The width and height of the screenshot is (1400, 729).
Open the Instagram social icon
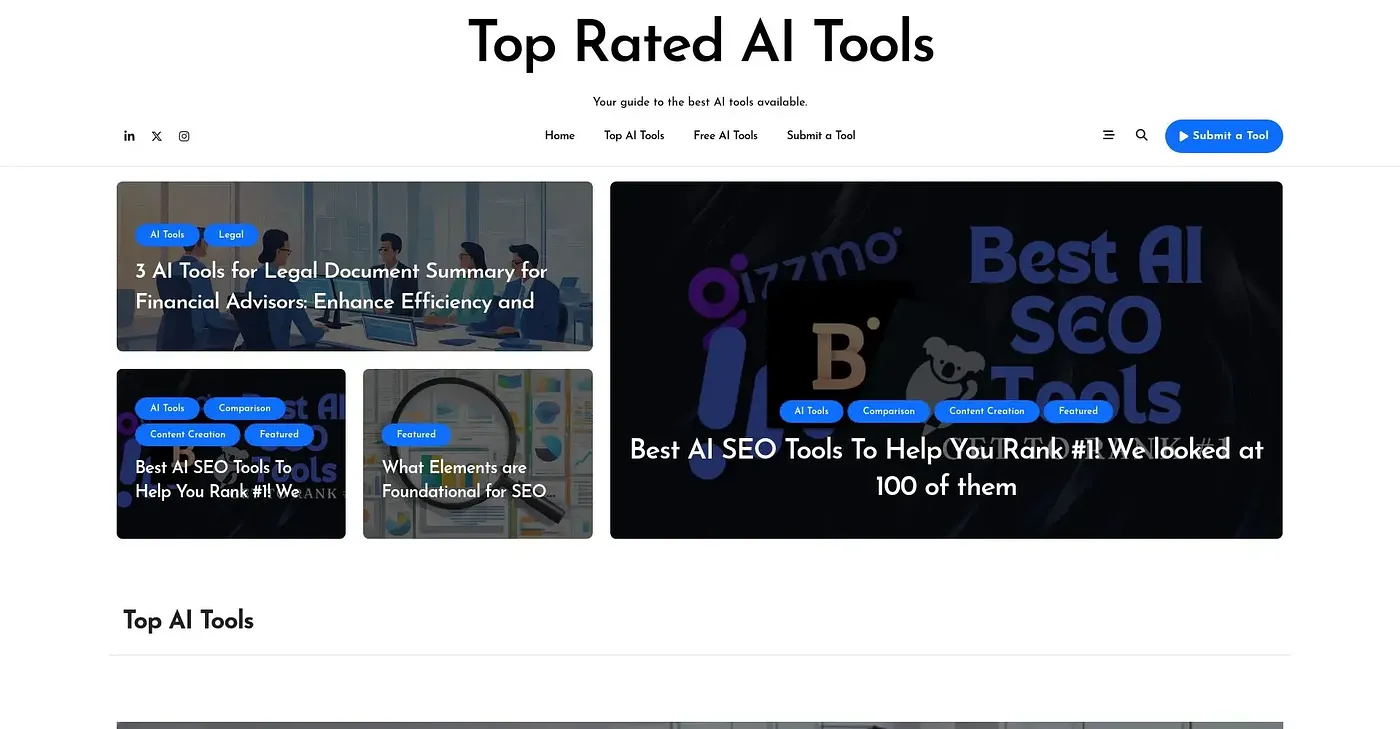pos(184,136)
